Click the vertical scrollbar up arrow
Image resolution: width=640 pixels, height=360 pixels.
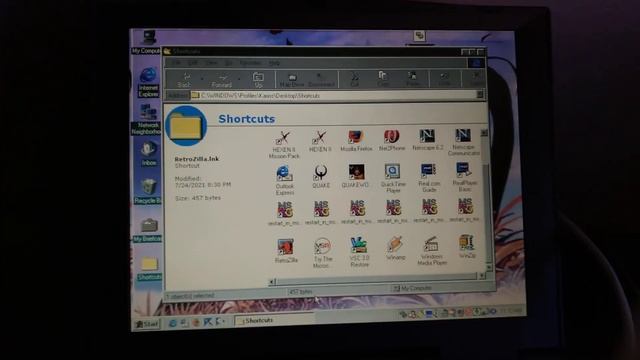click(484, 133)
